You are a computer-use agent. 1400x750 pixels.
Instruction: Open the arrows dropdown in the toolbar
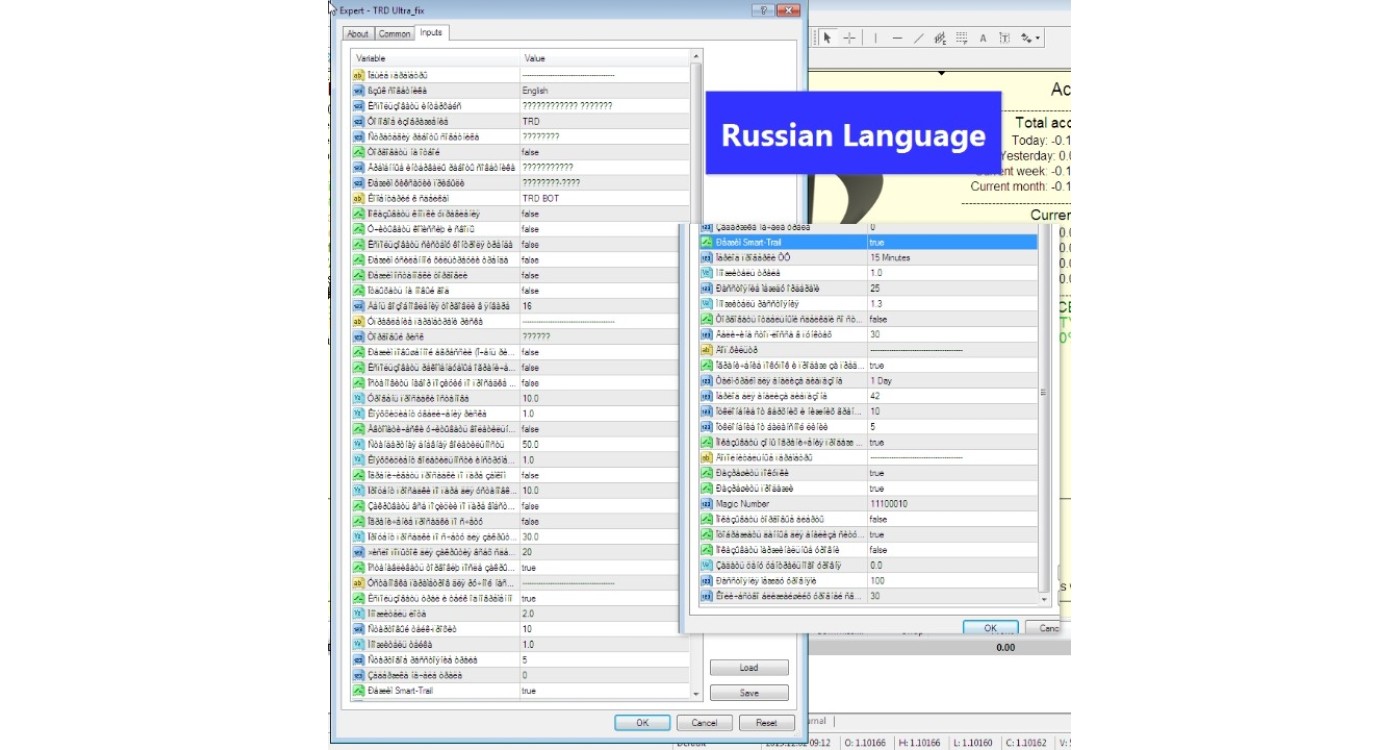click(x=1031, y=38)
